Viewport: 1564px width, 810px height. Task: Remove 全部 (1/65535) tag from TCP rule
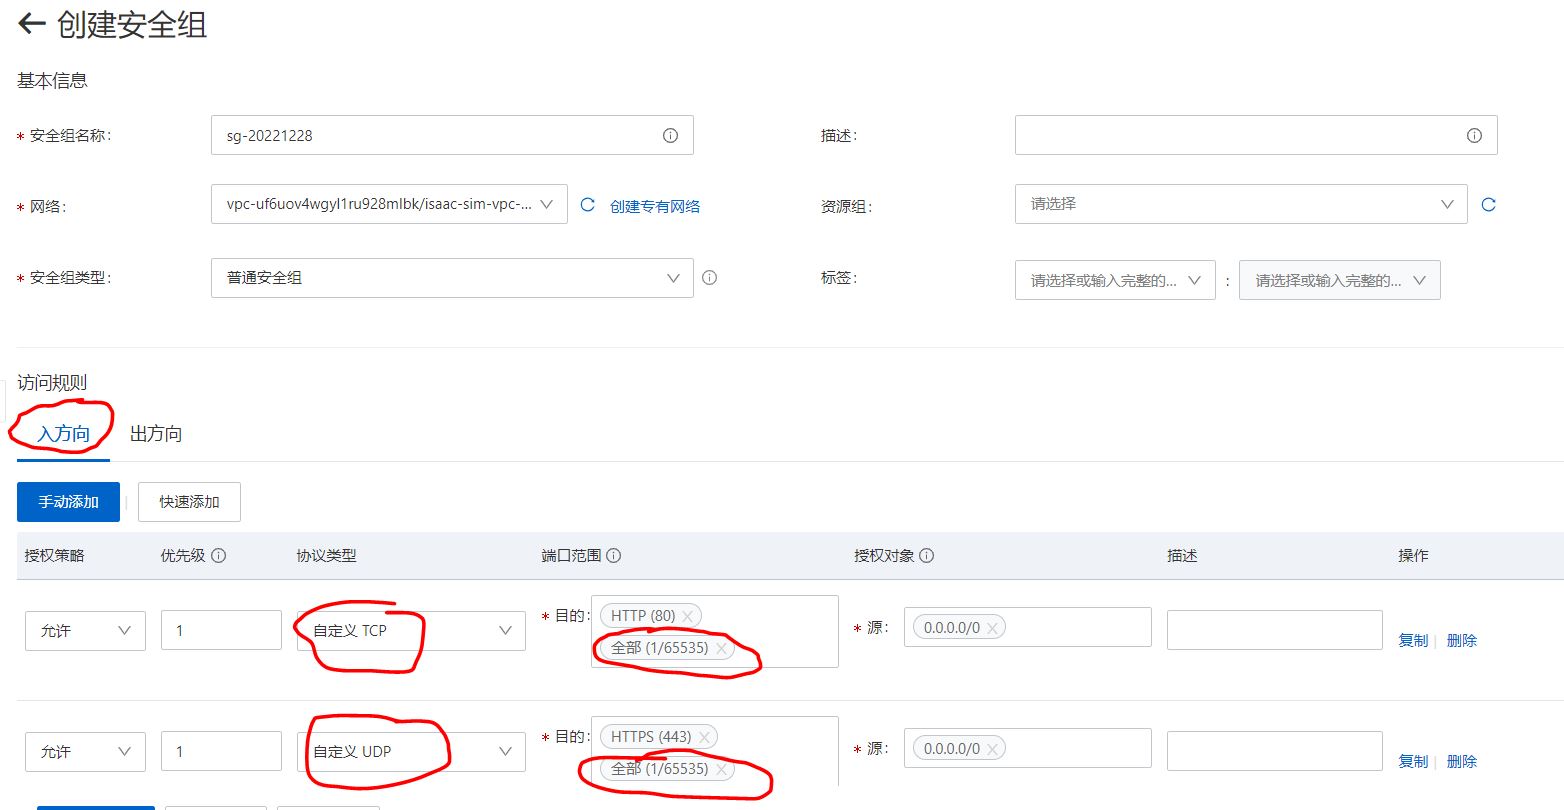coord(721,647)
